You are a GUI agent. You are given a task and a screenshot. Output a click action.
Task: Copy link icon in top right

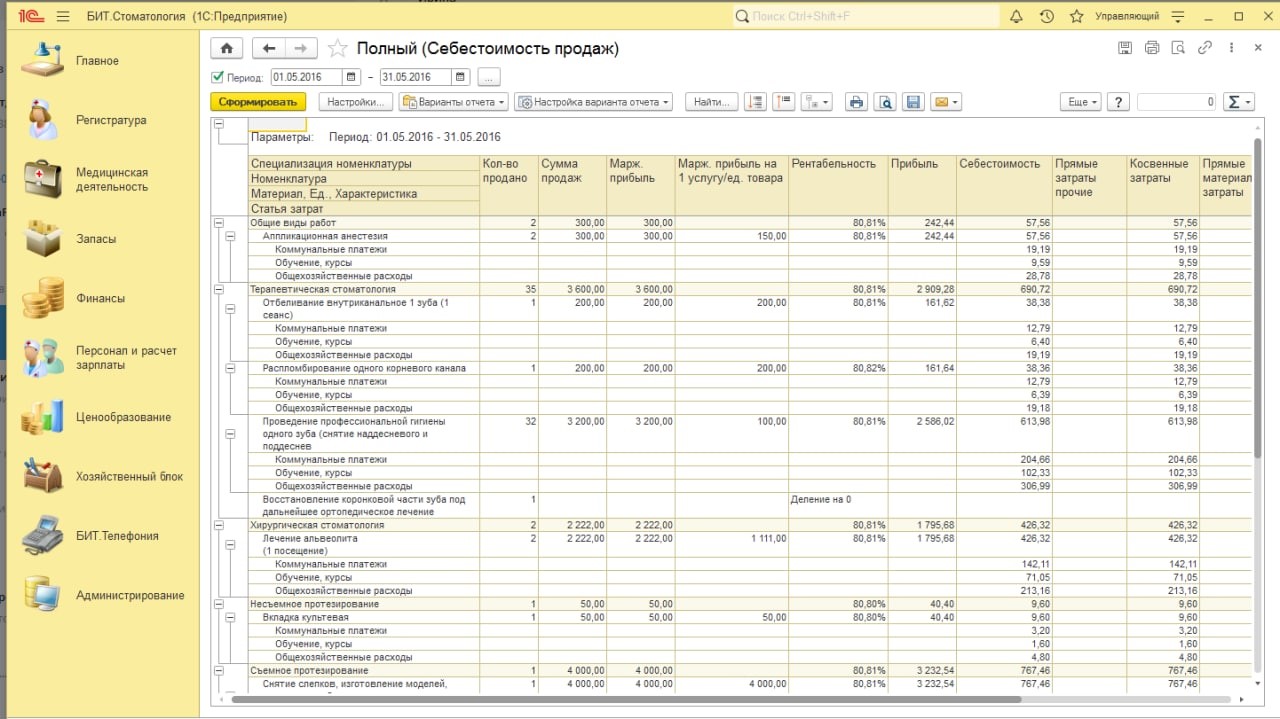[x=1205, y=48]
